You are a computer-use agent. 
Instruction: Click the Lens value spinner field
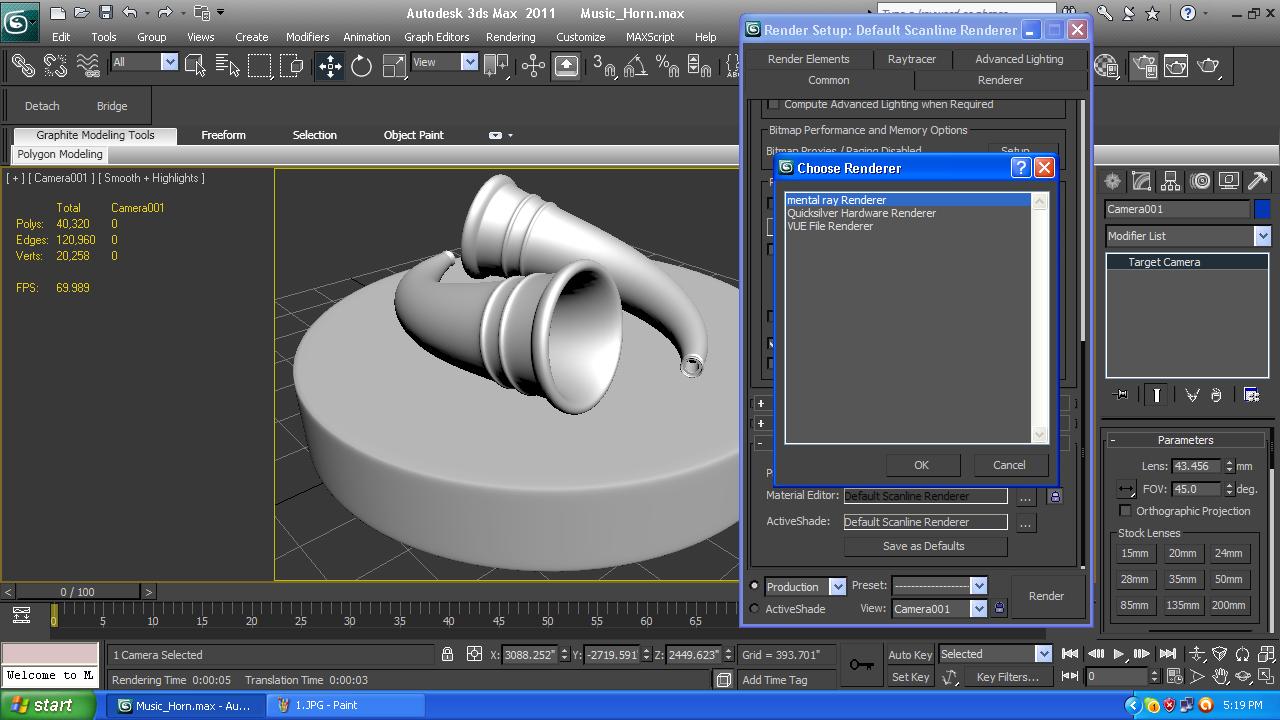click(x=1197, y=466)
